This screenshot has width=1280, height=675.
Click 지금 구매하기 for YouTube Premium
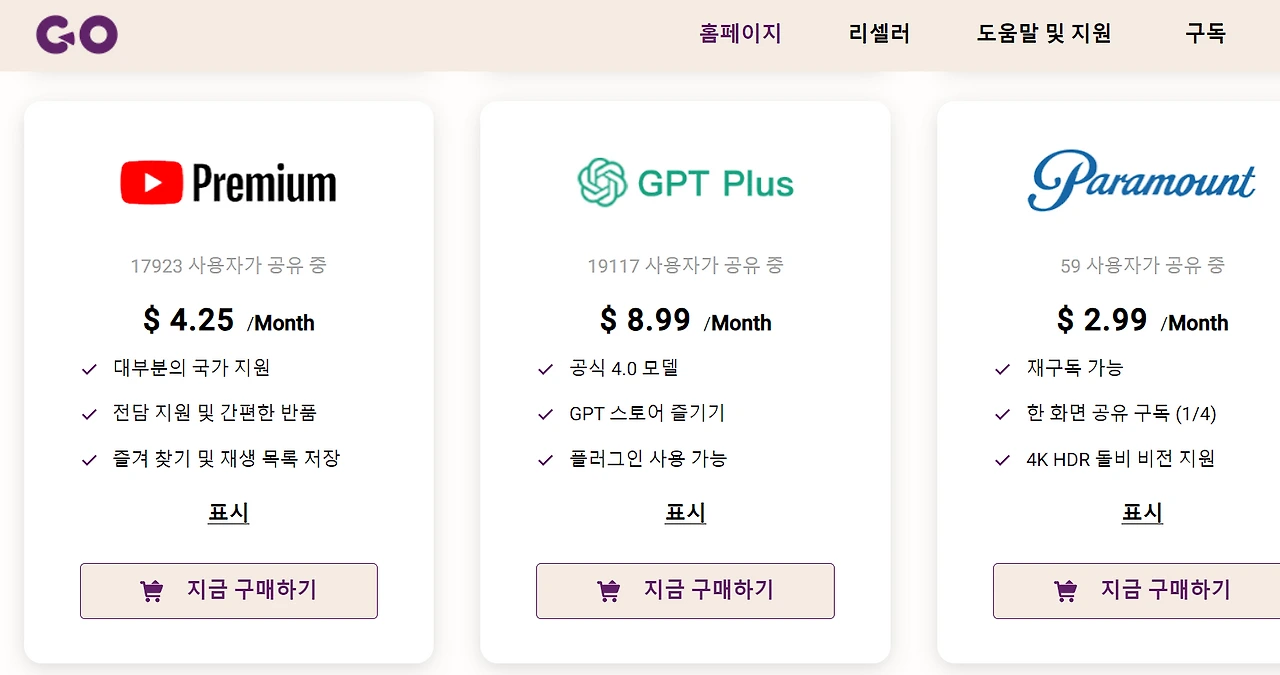coord(228,591)
